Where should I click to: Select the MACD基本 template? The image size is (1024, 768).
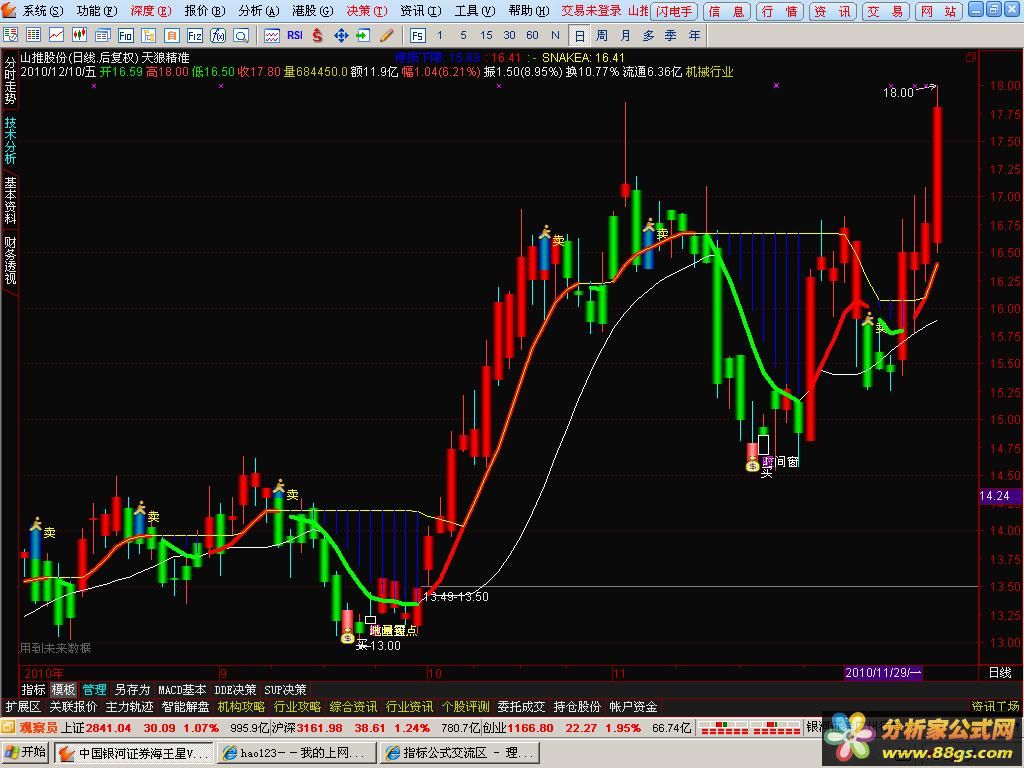pos(182,689)
